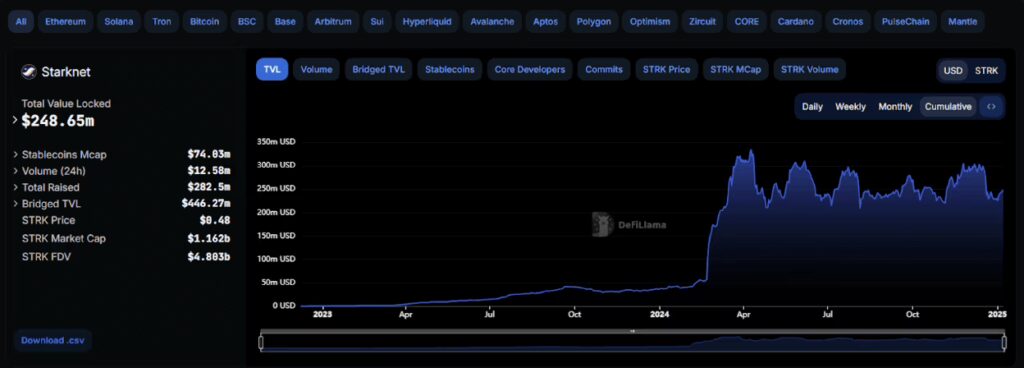This screenshot has width=1024, height=368.
Task: Go to the Optimism chain
Action: pos(650,22)
